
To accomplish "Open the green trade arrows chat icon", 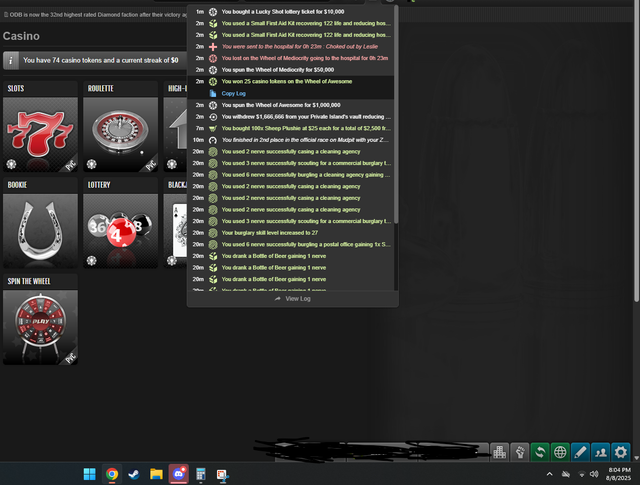I will tap(540, 452).
